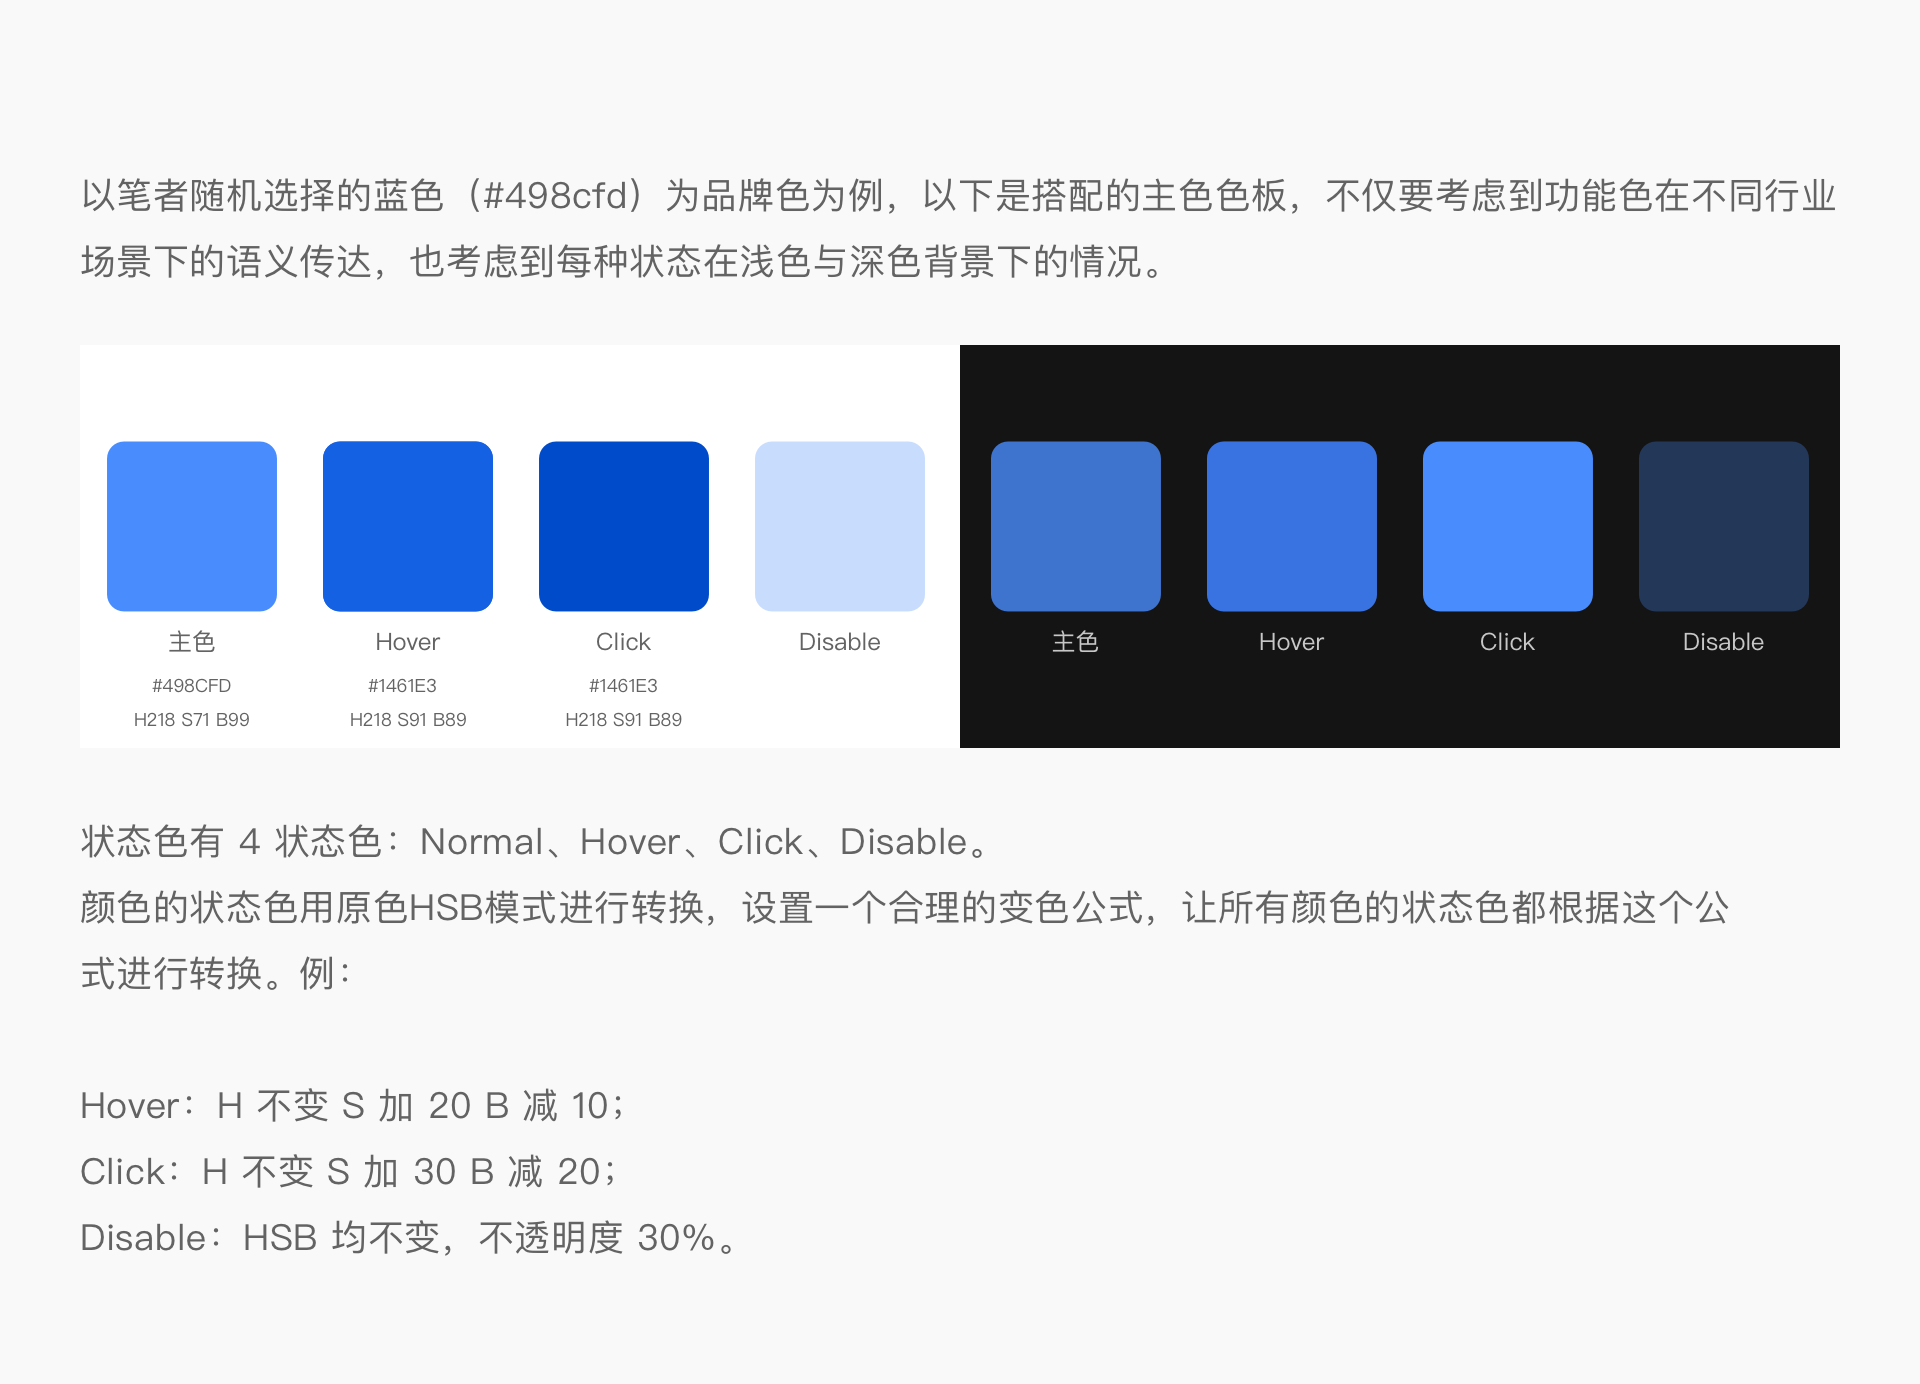Click the light-panel Disable text label
Image resolution: width=1920 pixels, height=1384 pixels.
[x=840, y=642]
